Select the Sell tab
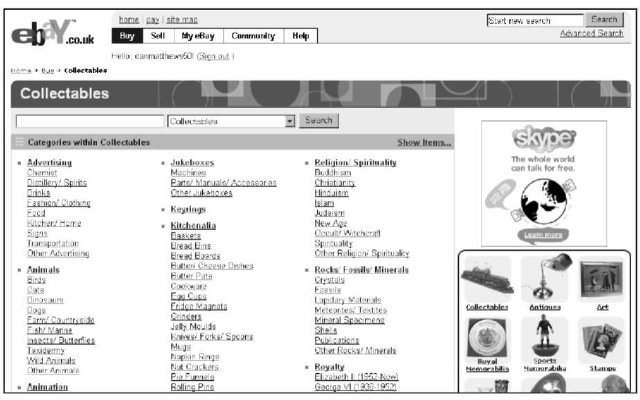 158,36
